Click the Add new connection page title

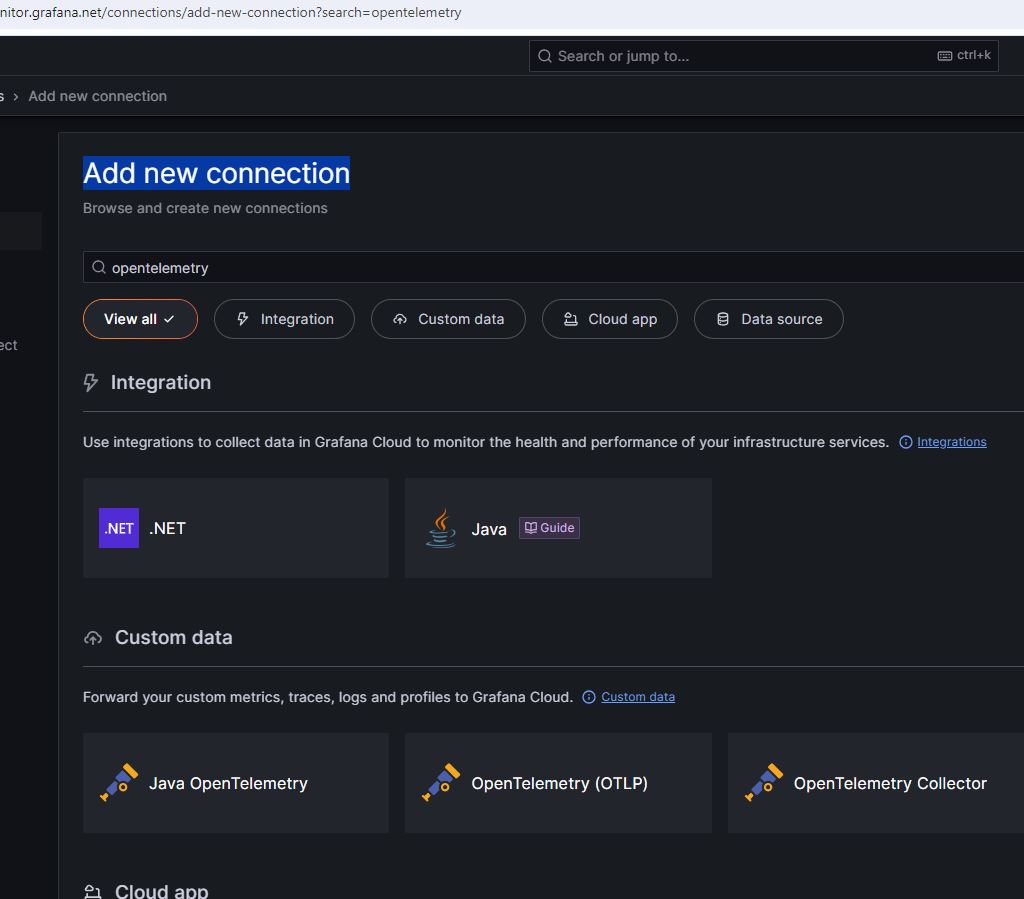216,173
